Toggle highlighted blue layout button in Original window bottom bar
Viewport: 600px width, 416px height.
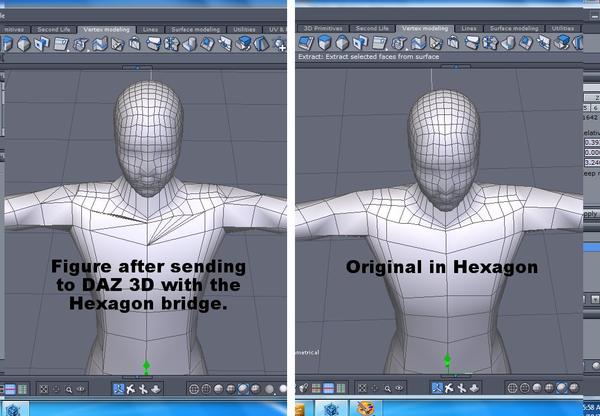point(328,388)
